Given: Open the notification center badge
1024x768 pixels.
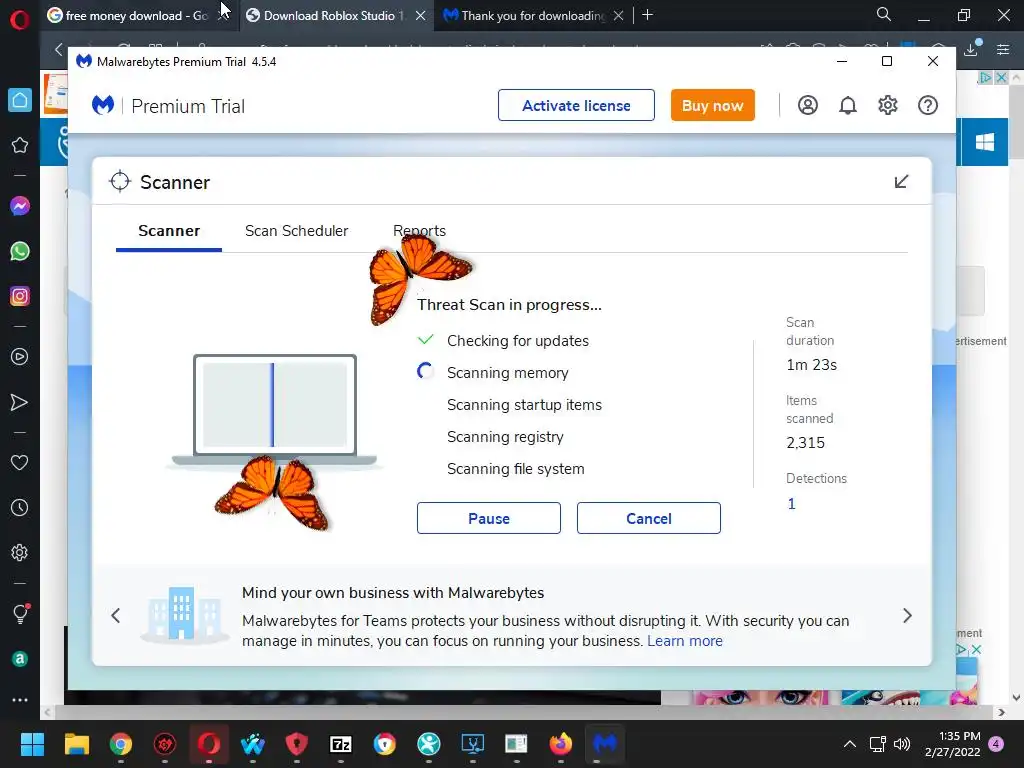Looking at the screenshot, I should point(996,744).
